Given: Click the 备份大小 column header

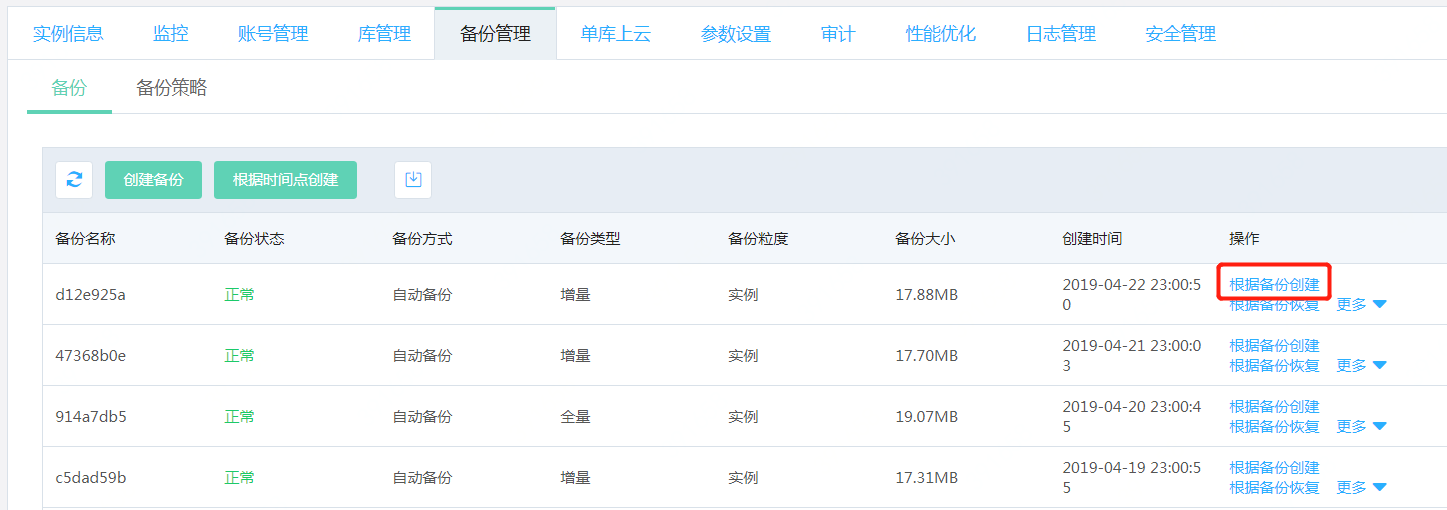Looking at the screenshot, I should (x=925, y=239).
